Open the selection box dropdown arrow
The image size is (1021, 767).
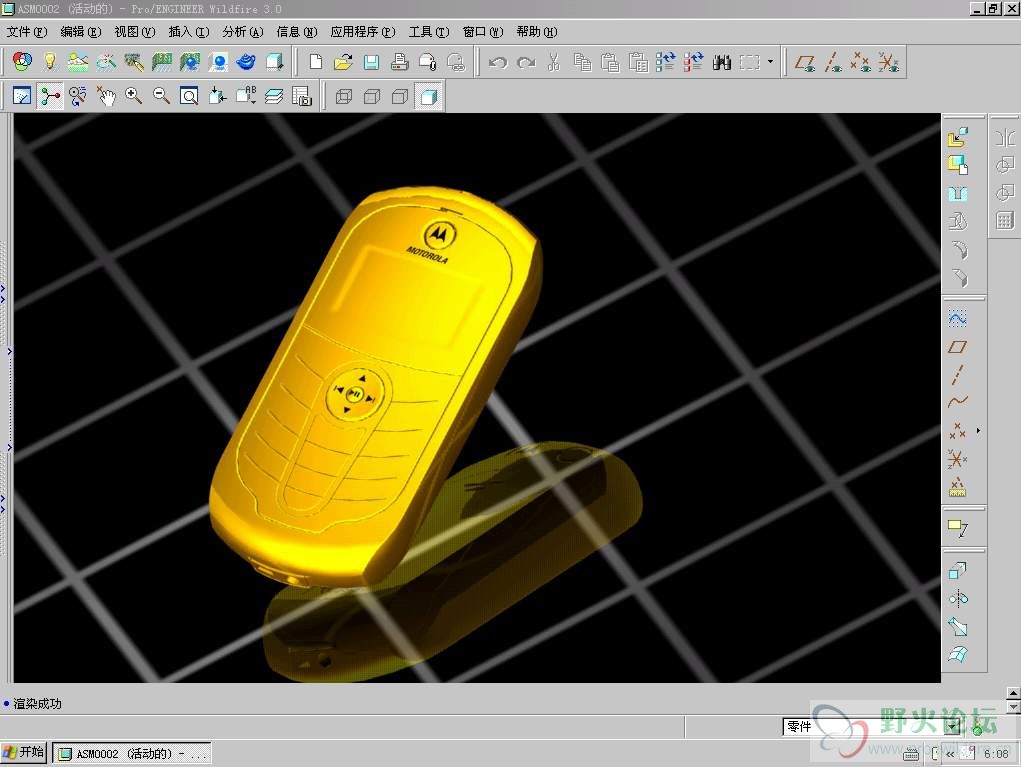coord(770,63)
